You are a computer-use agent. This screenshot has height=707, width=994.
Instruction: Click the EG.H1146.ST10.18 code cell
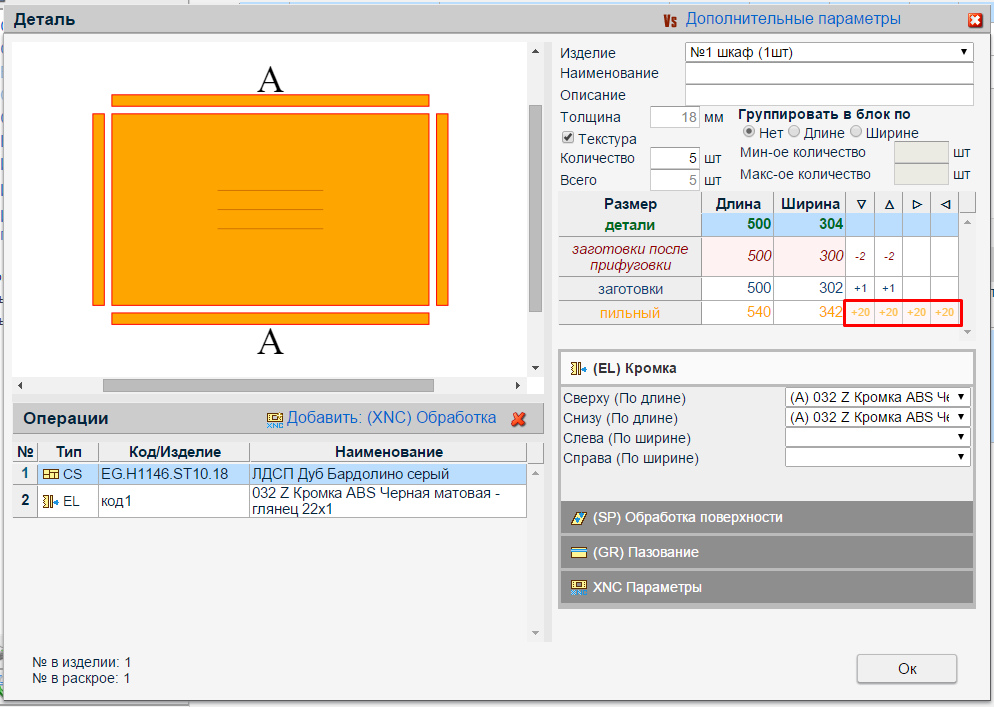174,474
